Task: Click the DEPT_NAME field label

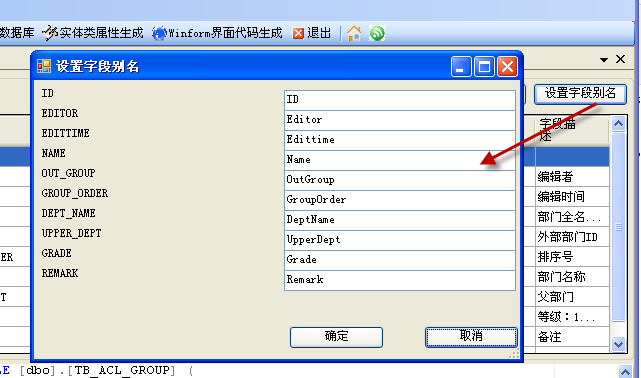Action: click(x=68, y=213)
